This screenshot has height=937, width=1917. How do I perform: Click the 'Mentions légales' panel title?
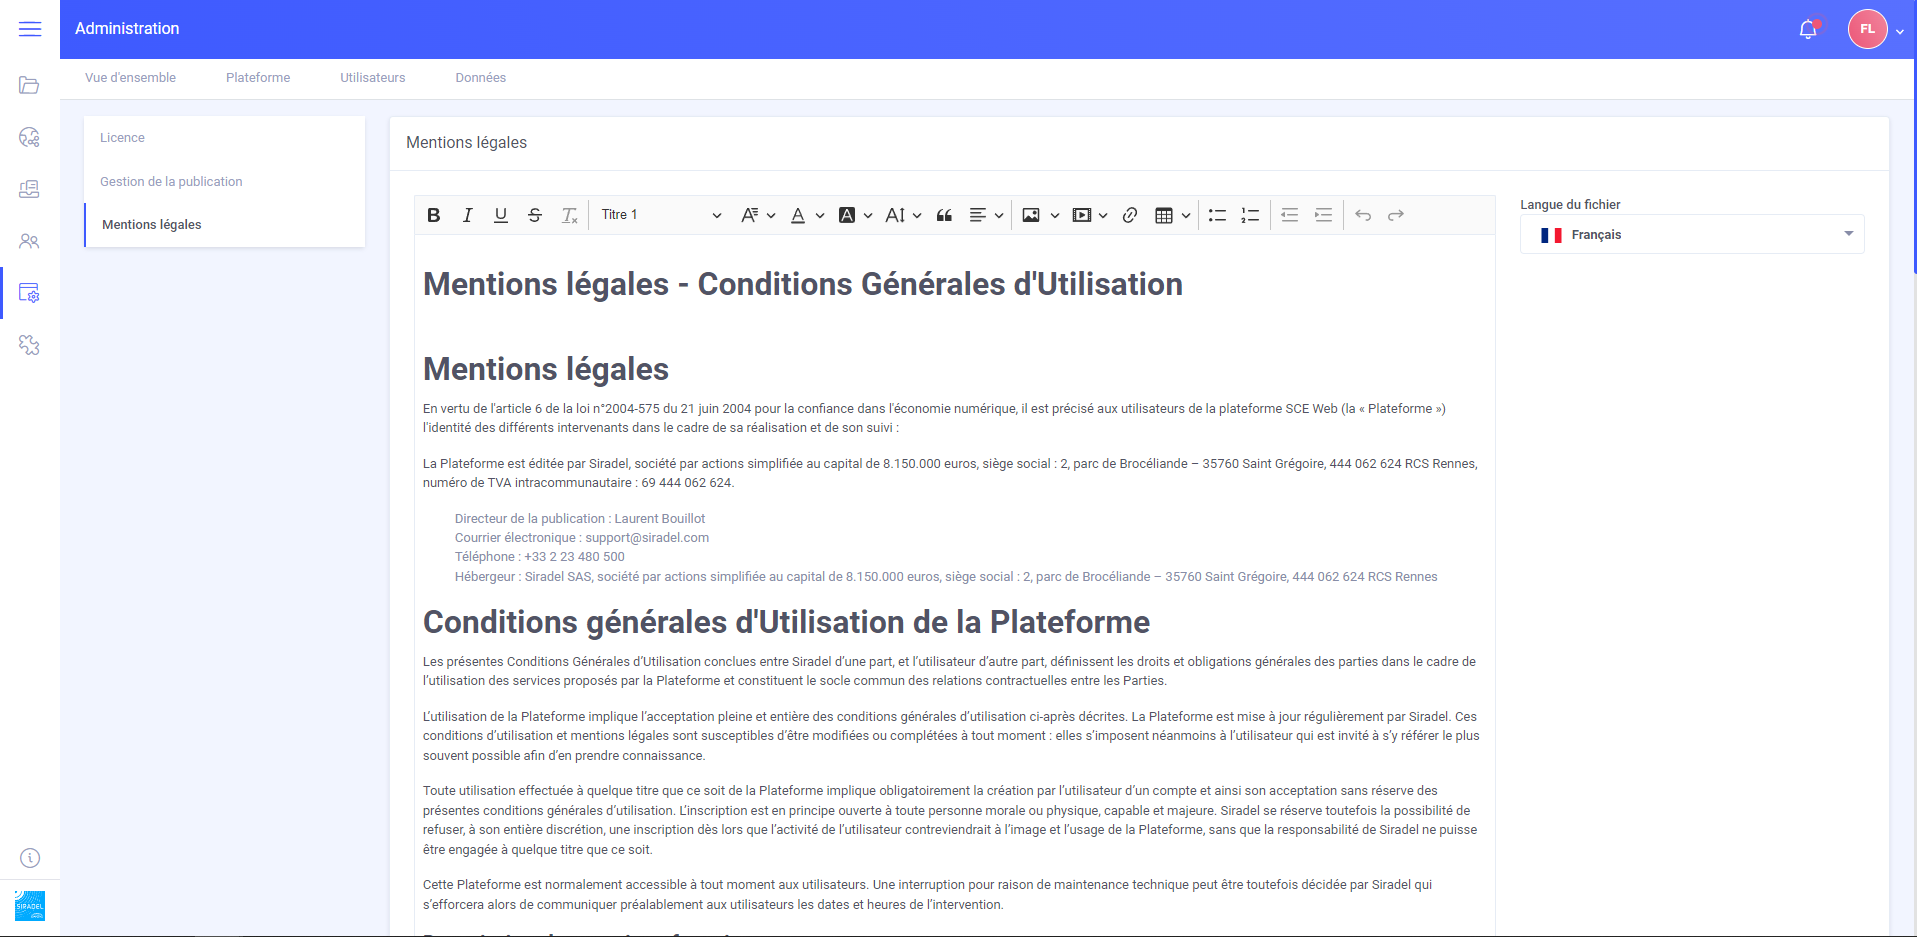[x=466, y=143]
